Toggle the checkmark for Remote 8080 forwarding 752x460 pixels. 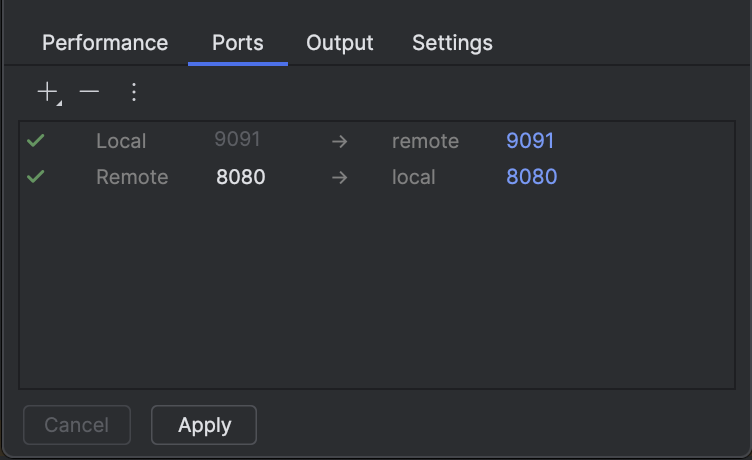click(35, 177)
